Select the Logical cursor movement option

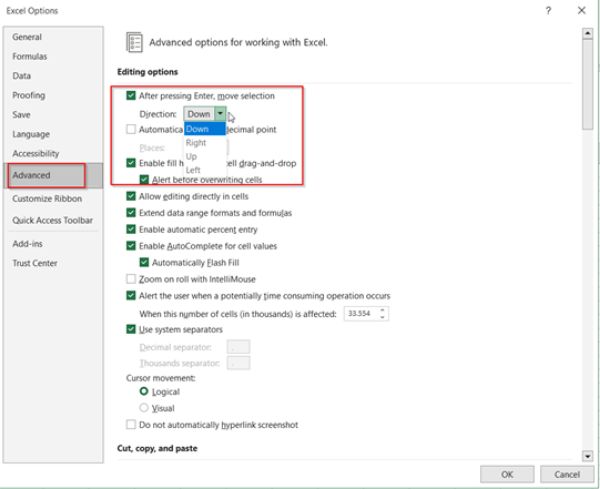coord(144,393)
